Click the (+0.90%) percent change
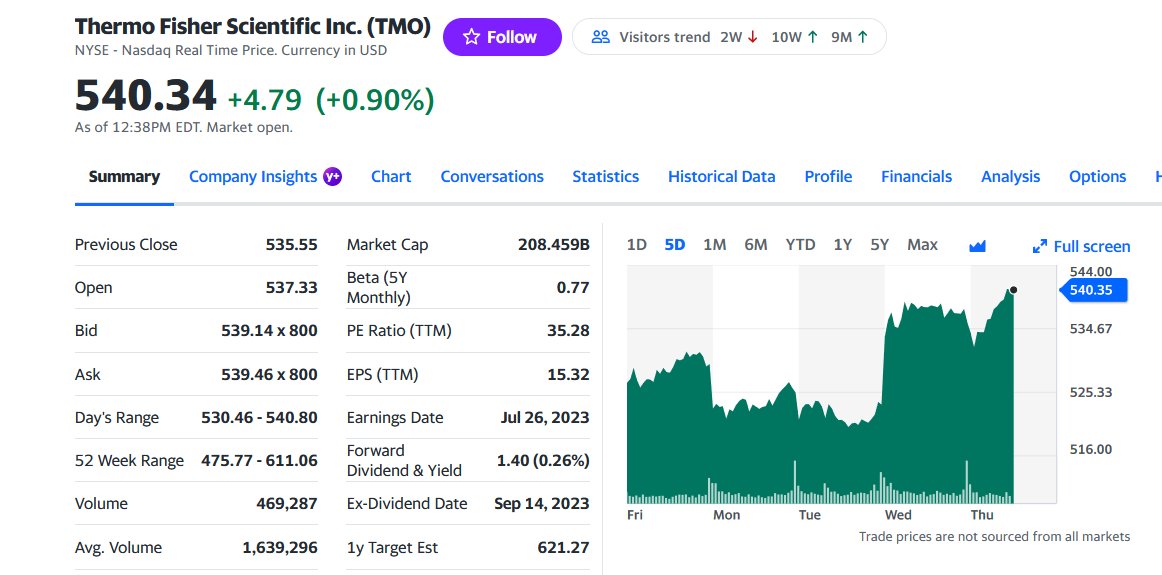Viewport: 1162px width, 575px height. coord(375,99)
